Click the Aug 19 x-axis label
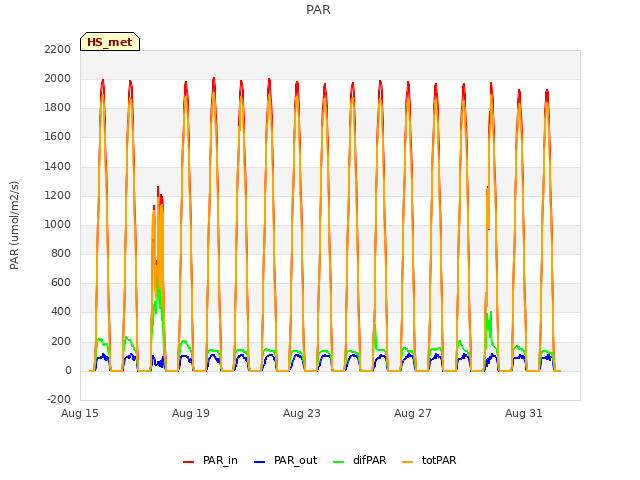Screen dimensions: 640x480 tap(191, 413)
